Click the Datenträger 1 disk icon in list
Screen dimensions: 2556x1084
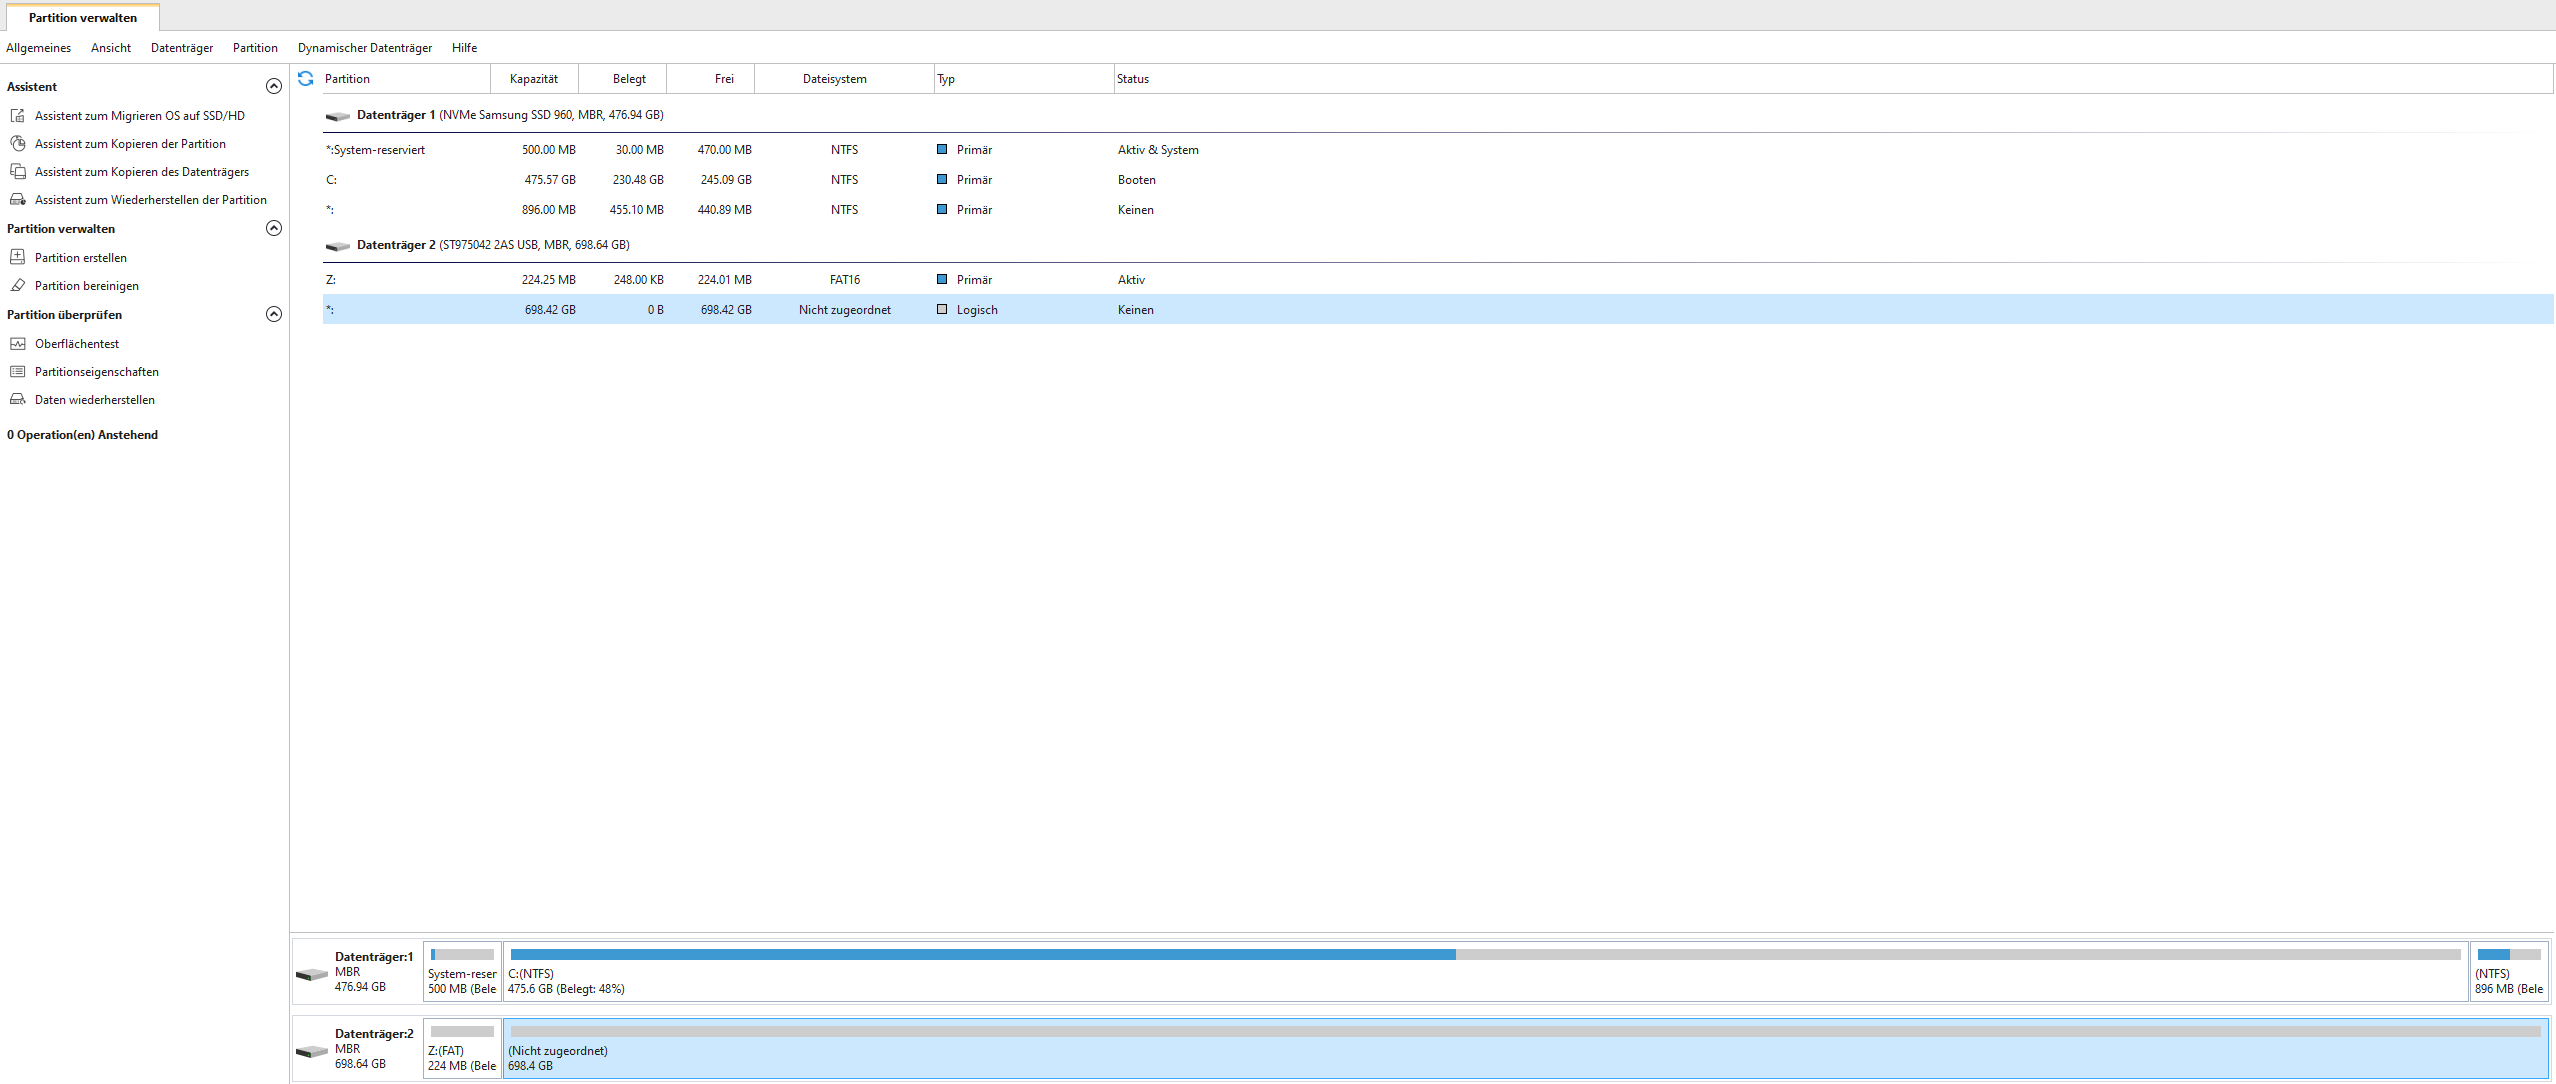click(338, 116)
